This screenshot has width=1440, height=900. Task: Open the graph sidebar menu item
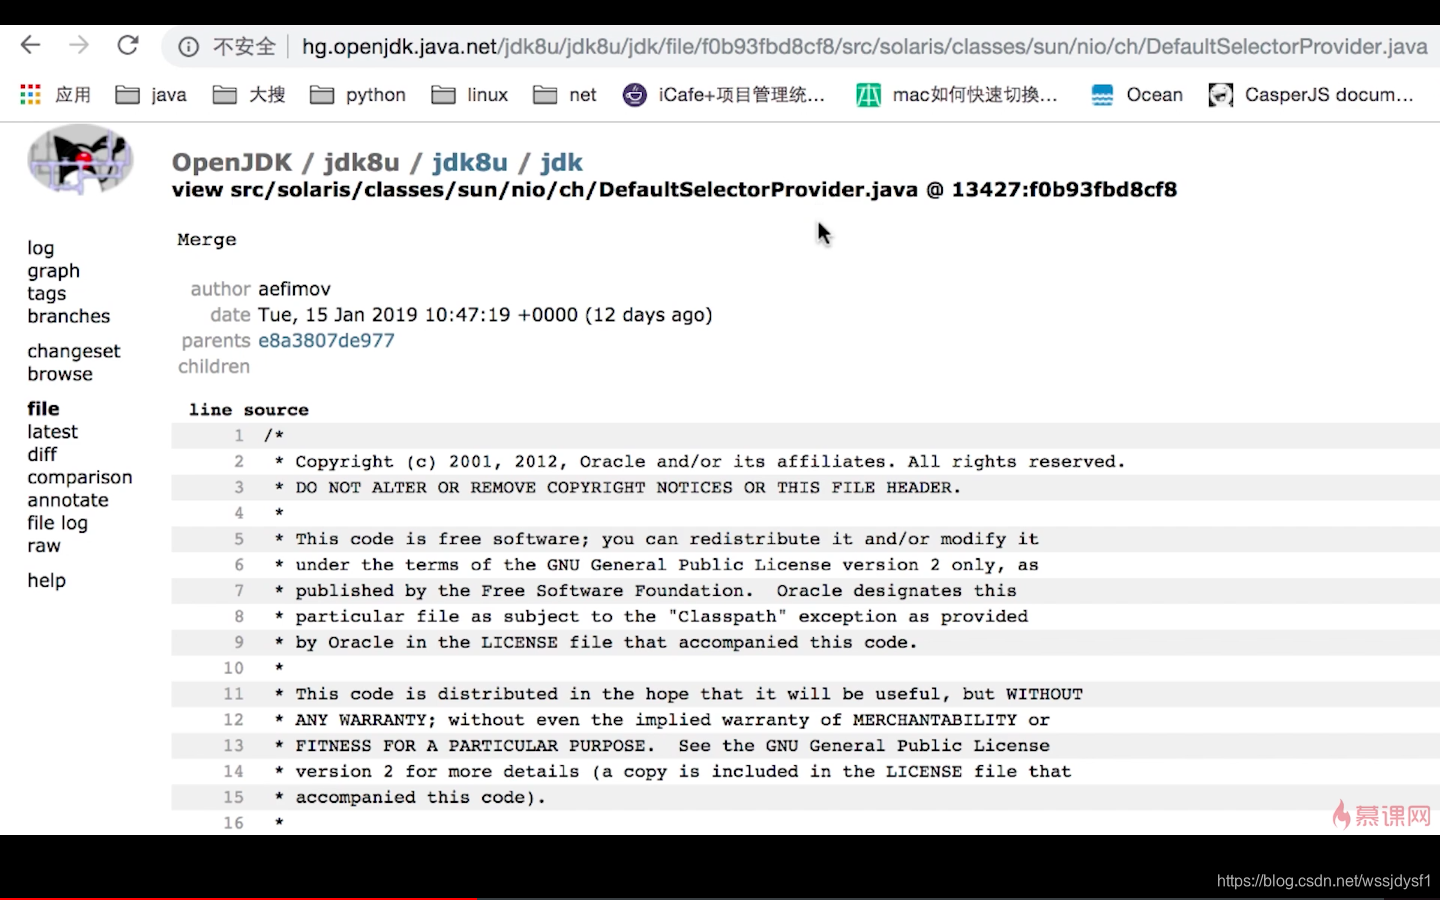(x=54, y=271)
